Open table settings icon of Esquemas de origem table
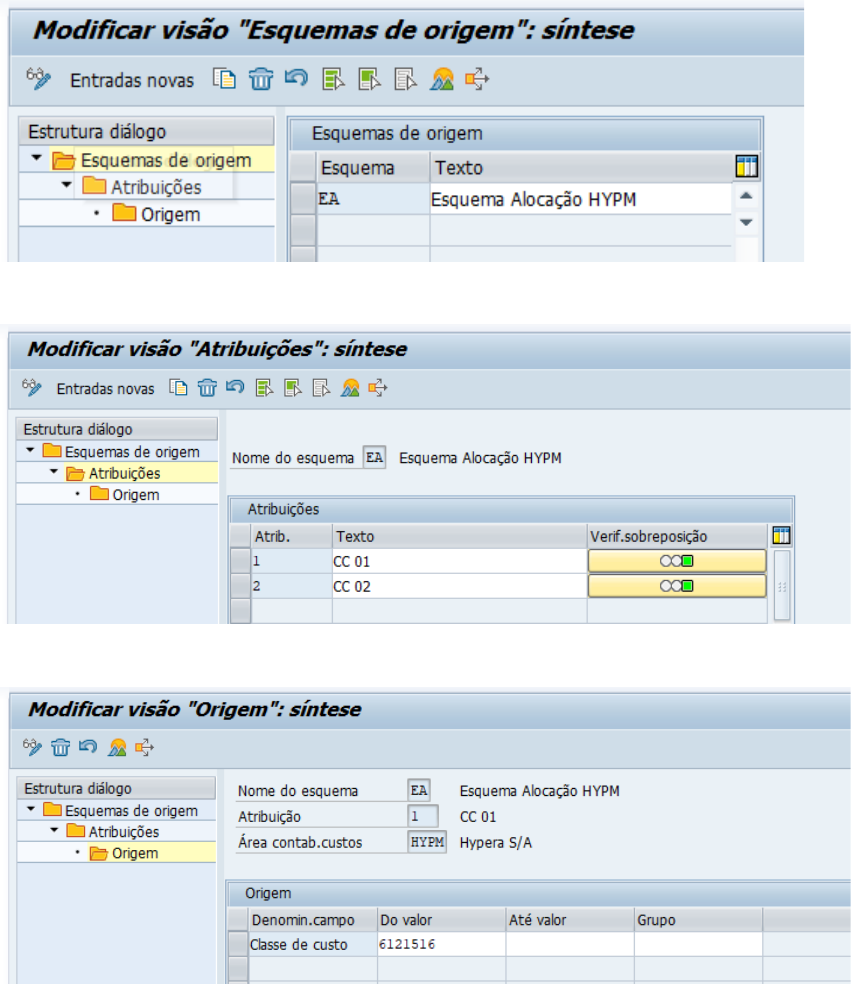The height and width of the screenshot is (984, 851). point(746,167)
